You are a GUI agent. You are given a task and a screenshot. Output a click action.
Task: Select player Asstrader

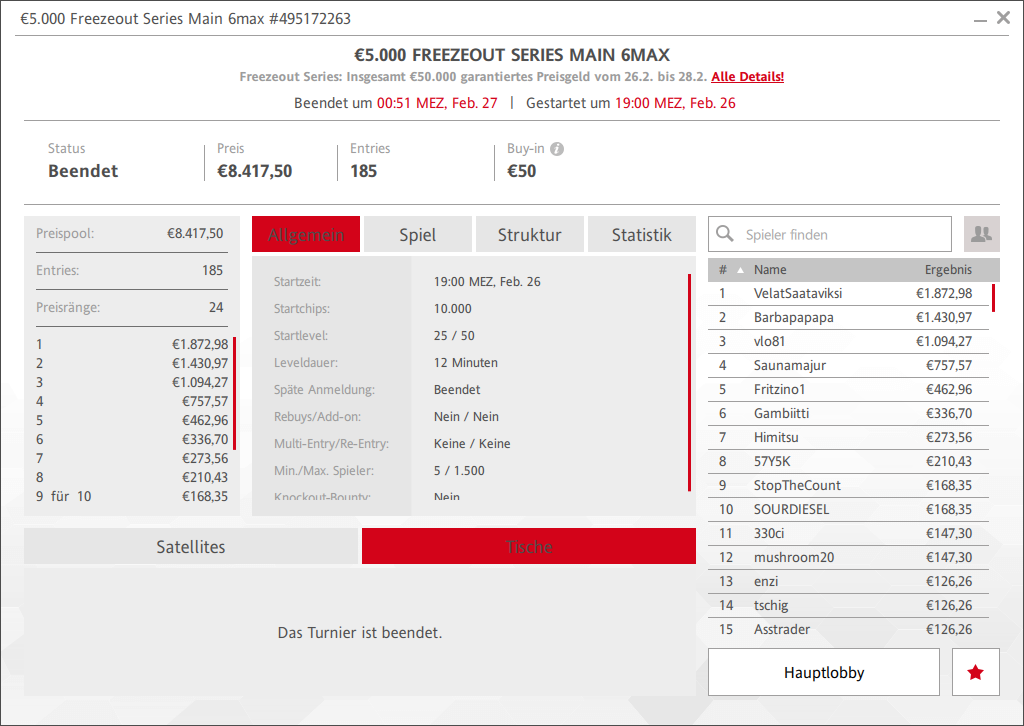pyautogui.click(x=848, y=629)
